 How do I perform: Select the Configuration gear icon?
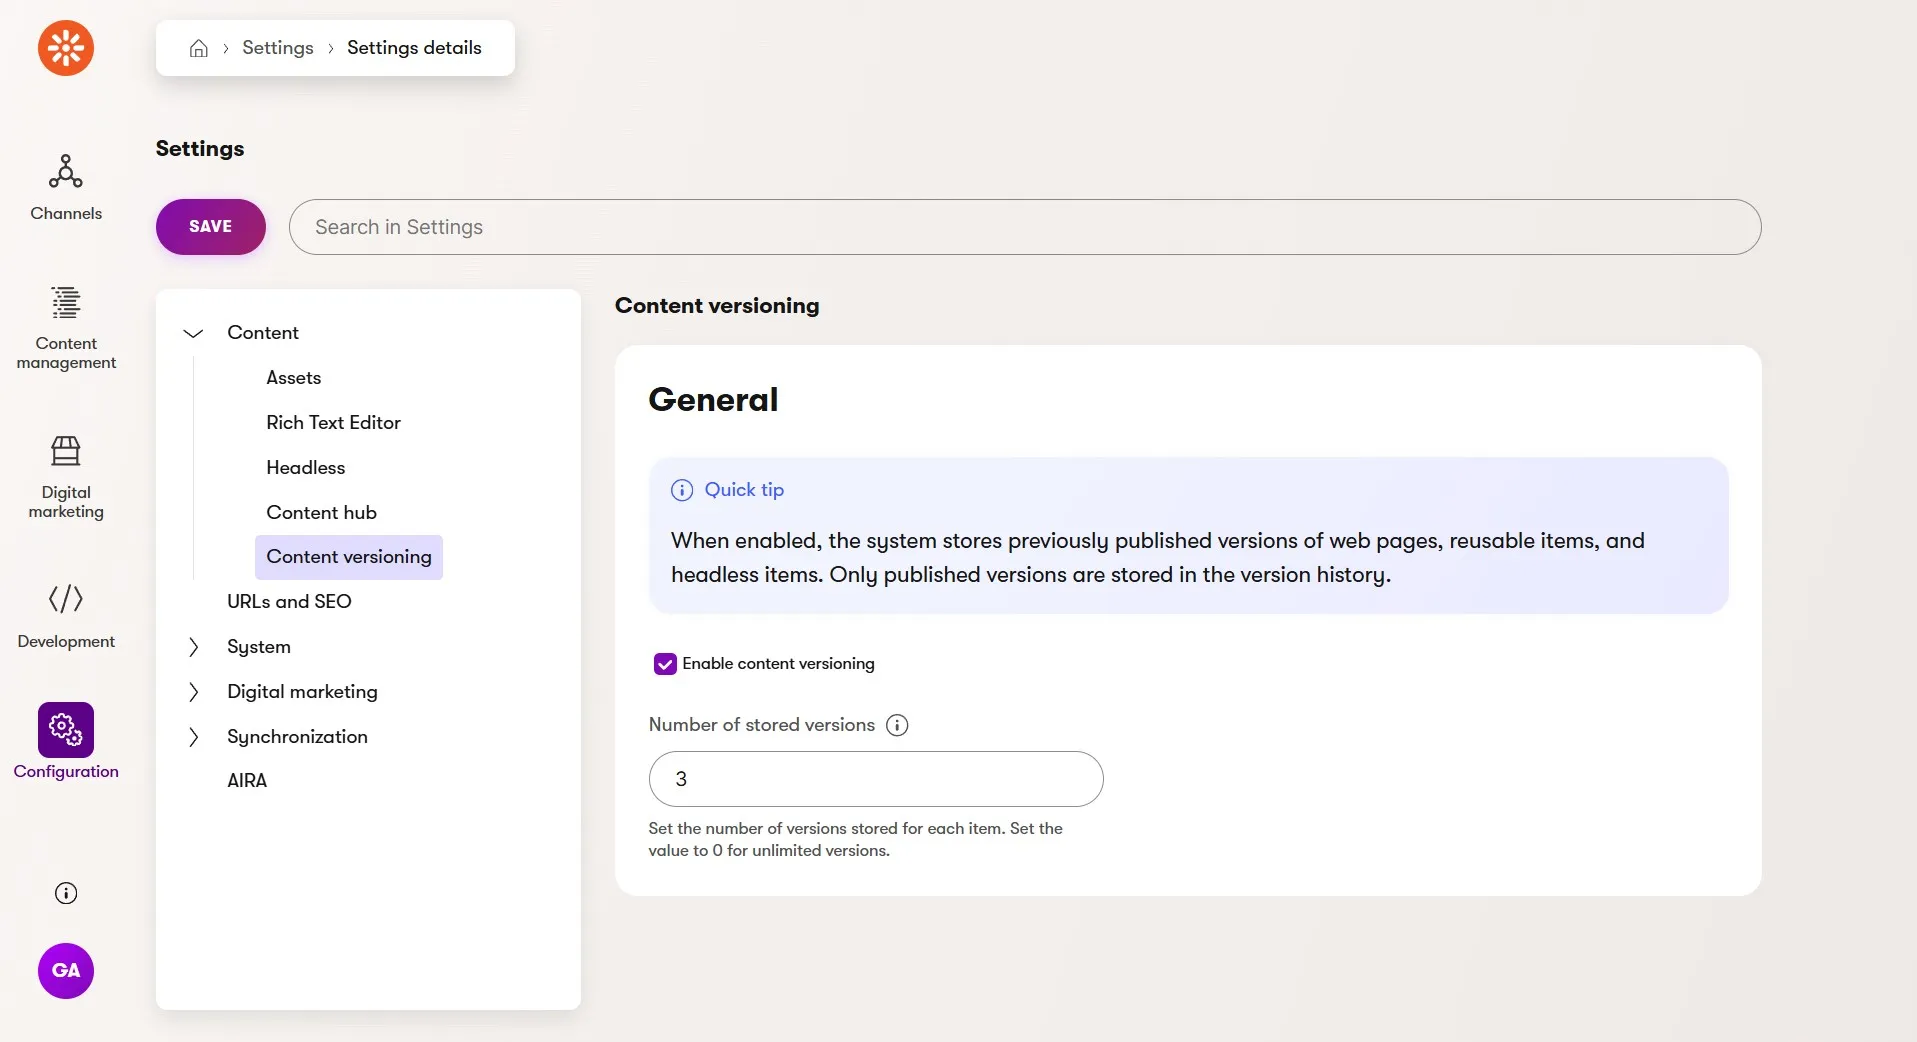[66, 729]
